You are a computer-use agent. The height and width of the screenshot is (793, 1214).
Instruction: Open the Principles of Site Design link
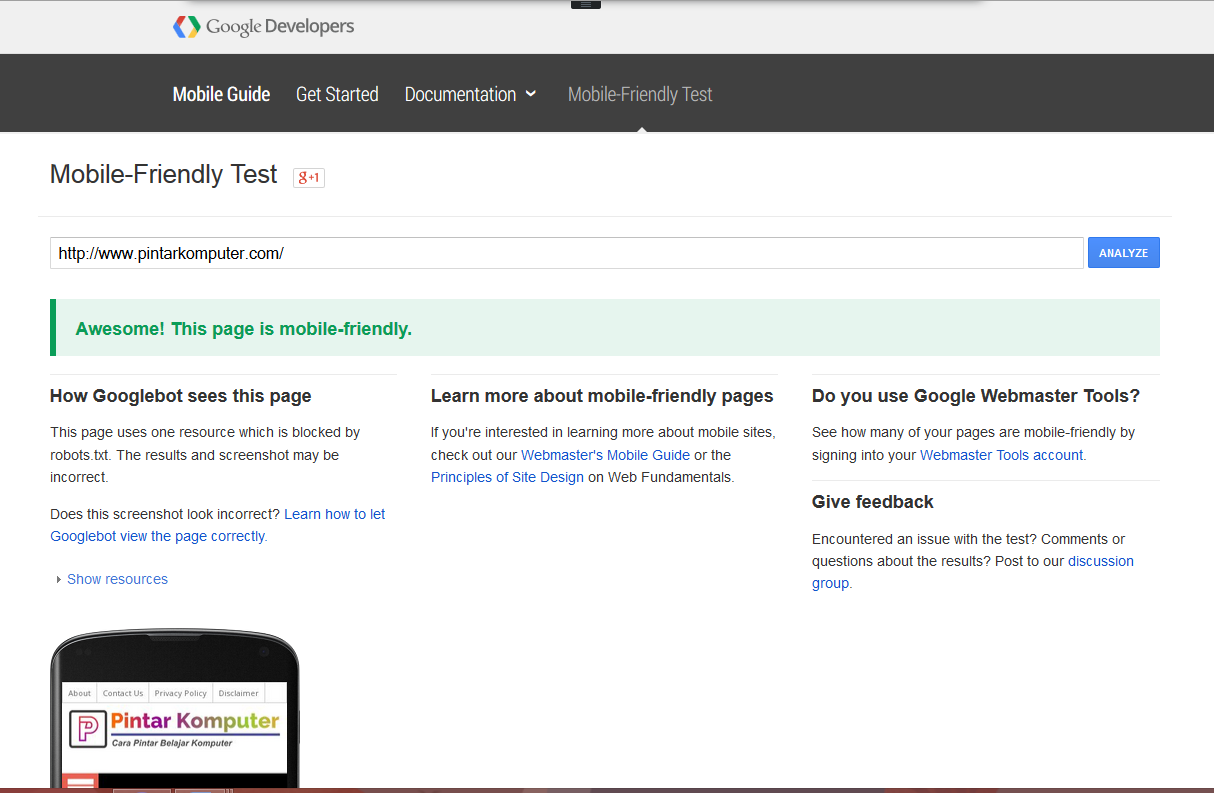click(507, 477)
